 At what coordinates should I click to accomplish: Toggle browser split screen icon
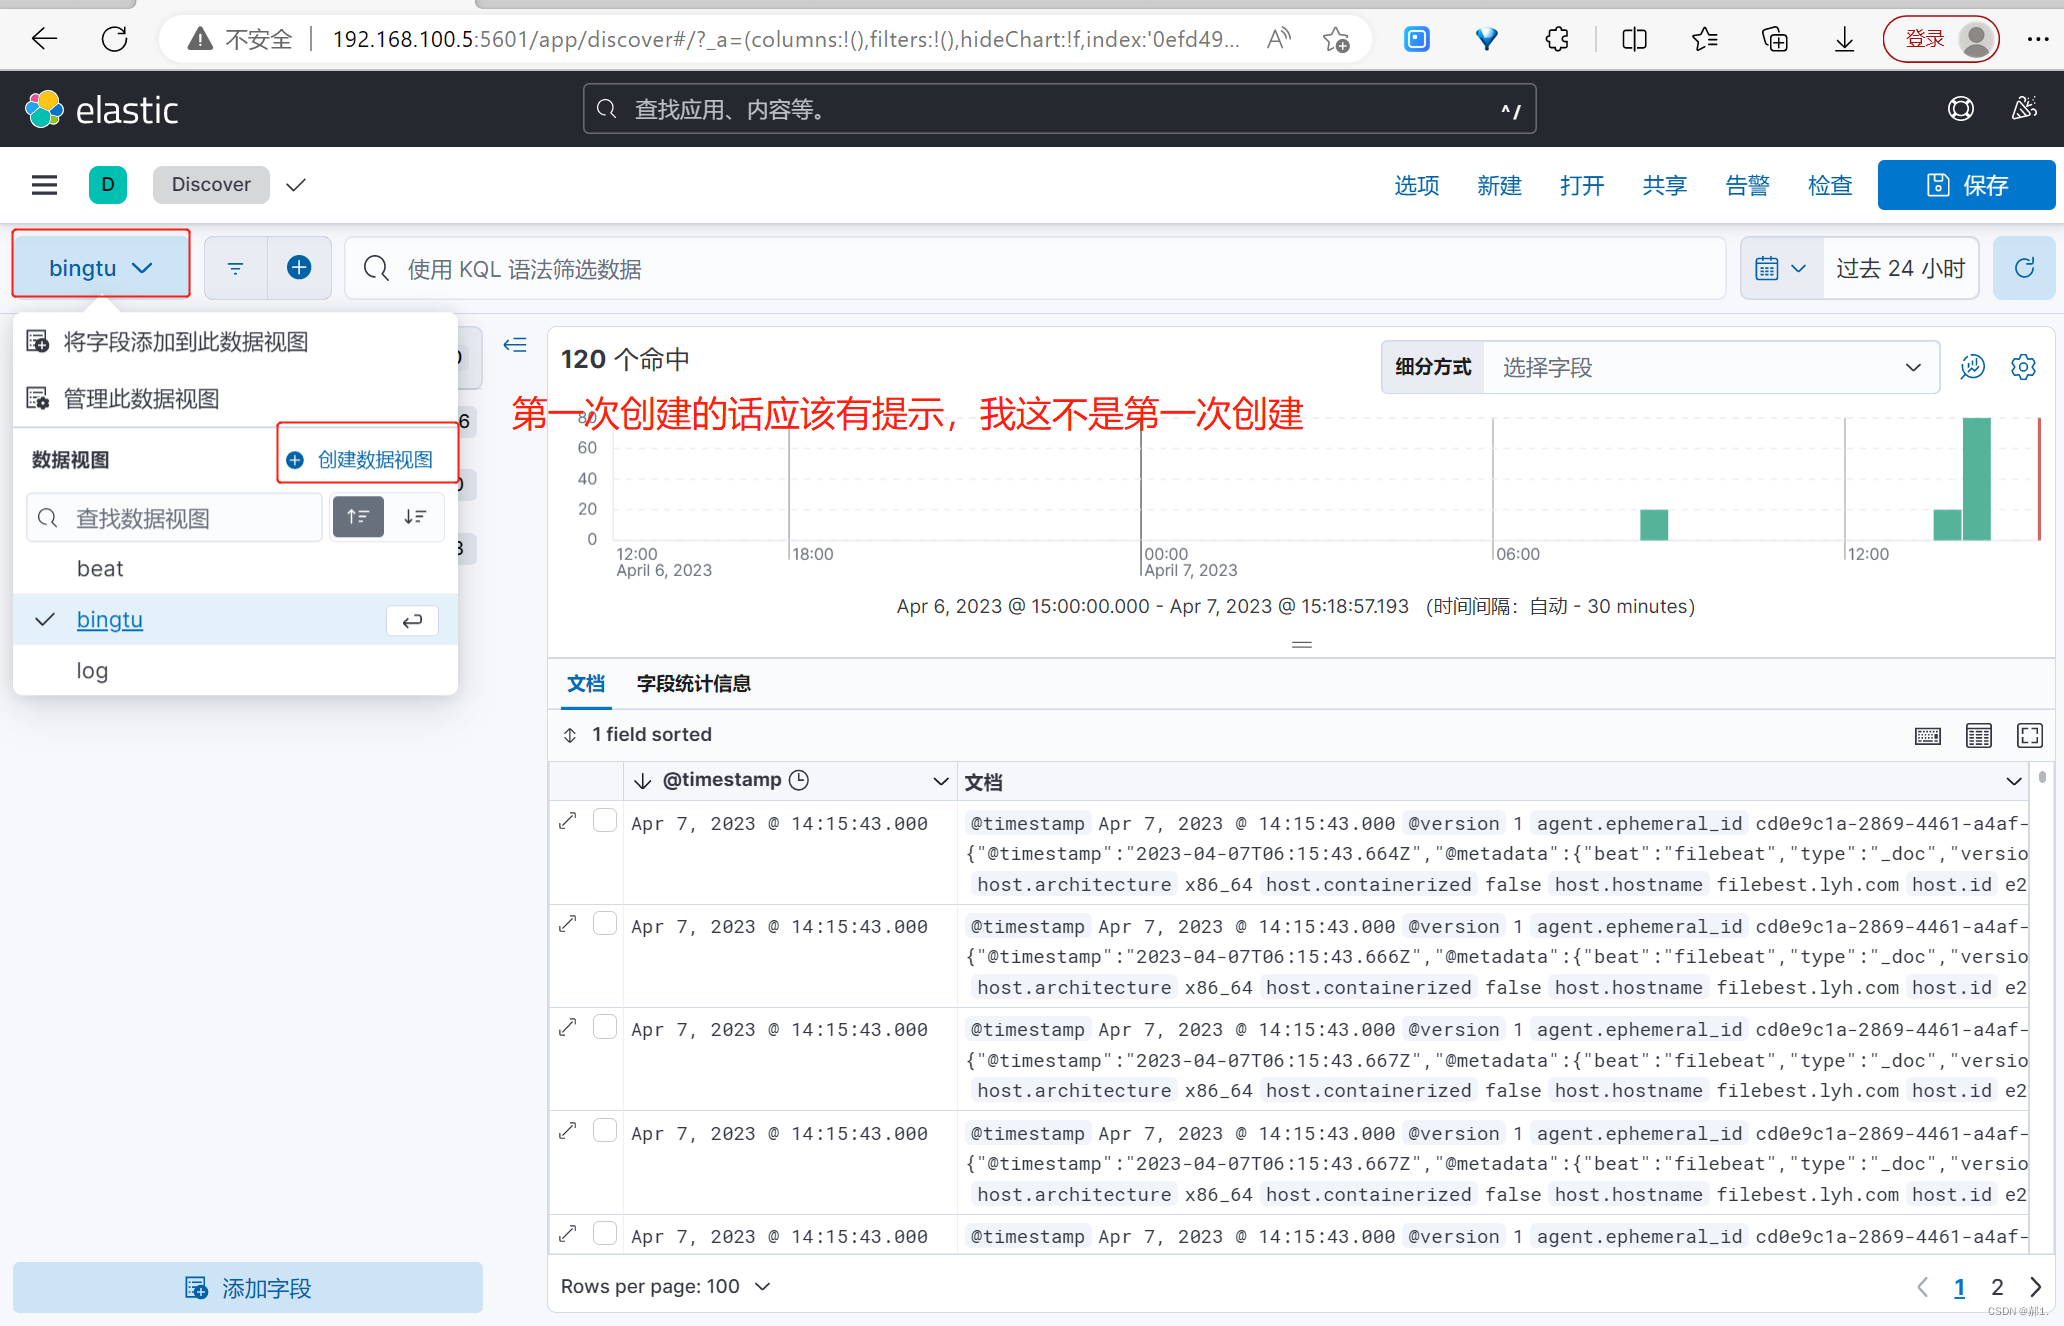coord(1634,39)
